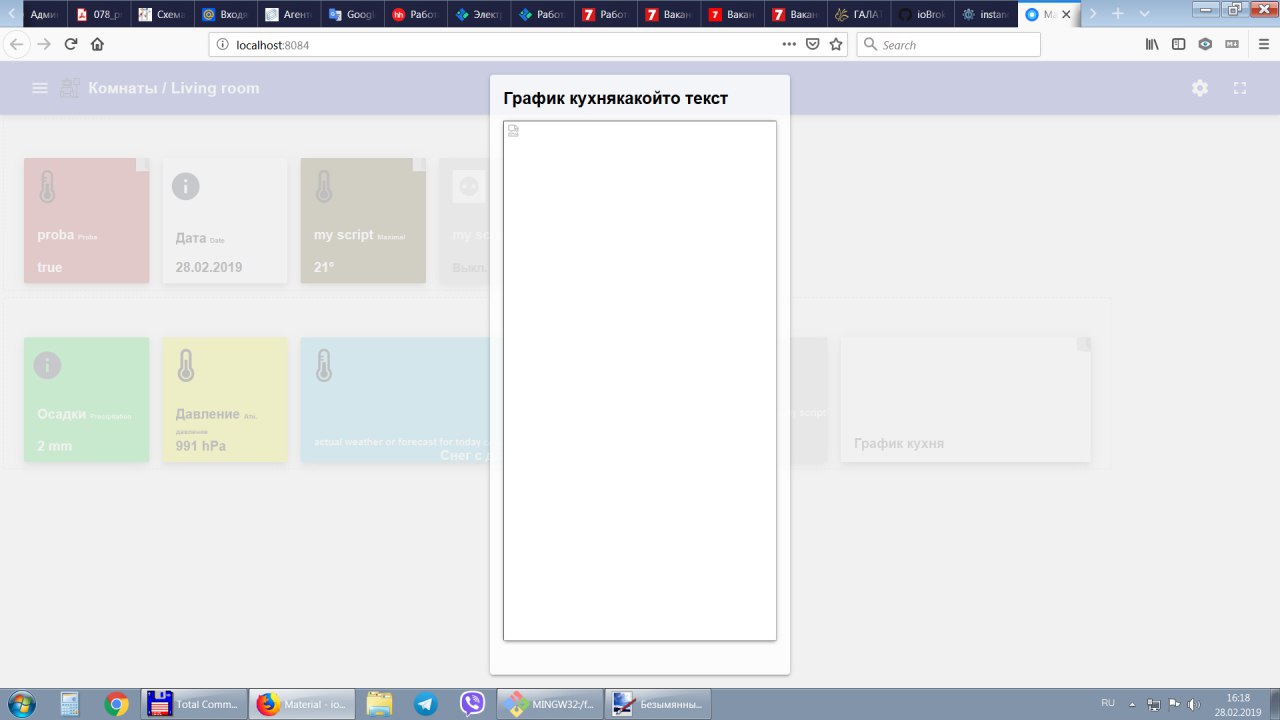Switch to ГАЛА browser tab
The width and height of the screenshot is (1280, 720).
pos(858,14)
